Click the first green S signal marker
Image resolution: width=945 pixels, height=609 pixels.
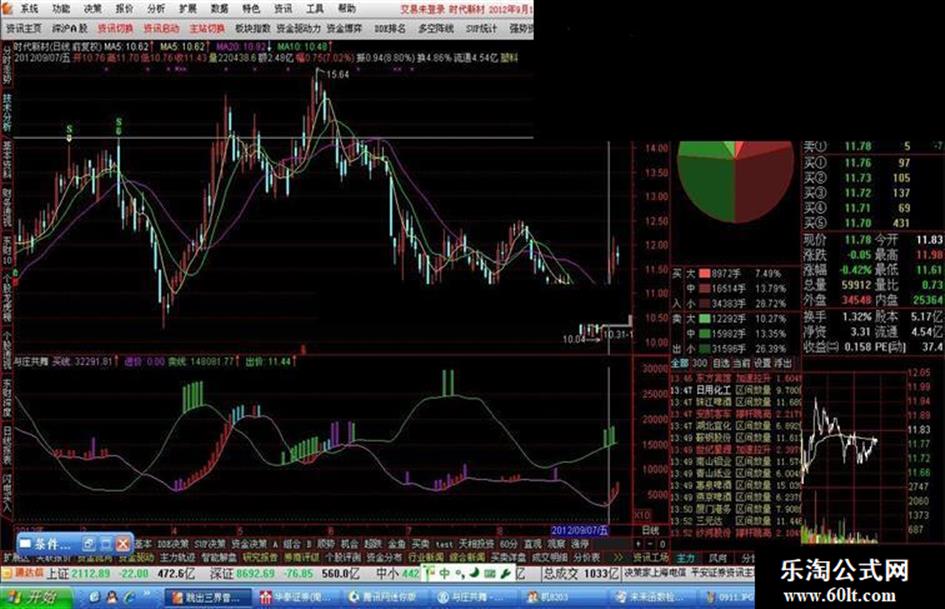pyautogui.click(x=69, y=129)
